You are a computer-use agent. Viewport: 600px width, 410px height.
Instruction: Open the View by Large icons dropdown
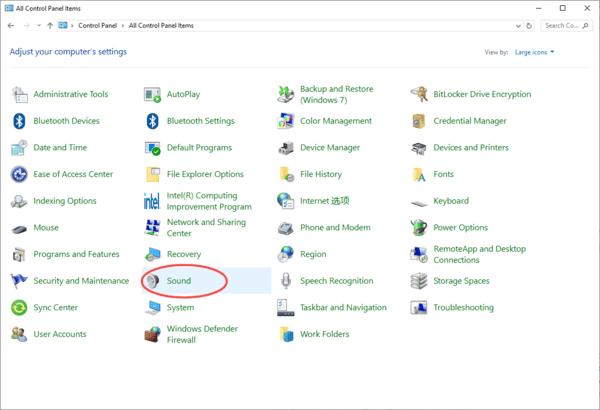[x=535, y=52]
